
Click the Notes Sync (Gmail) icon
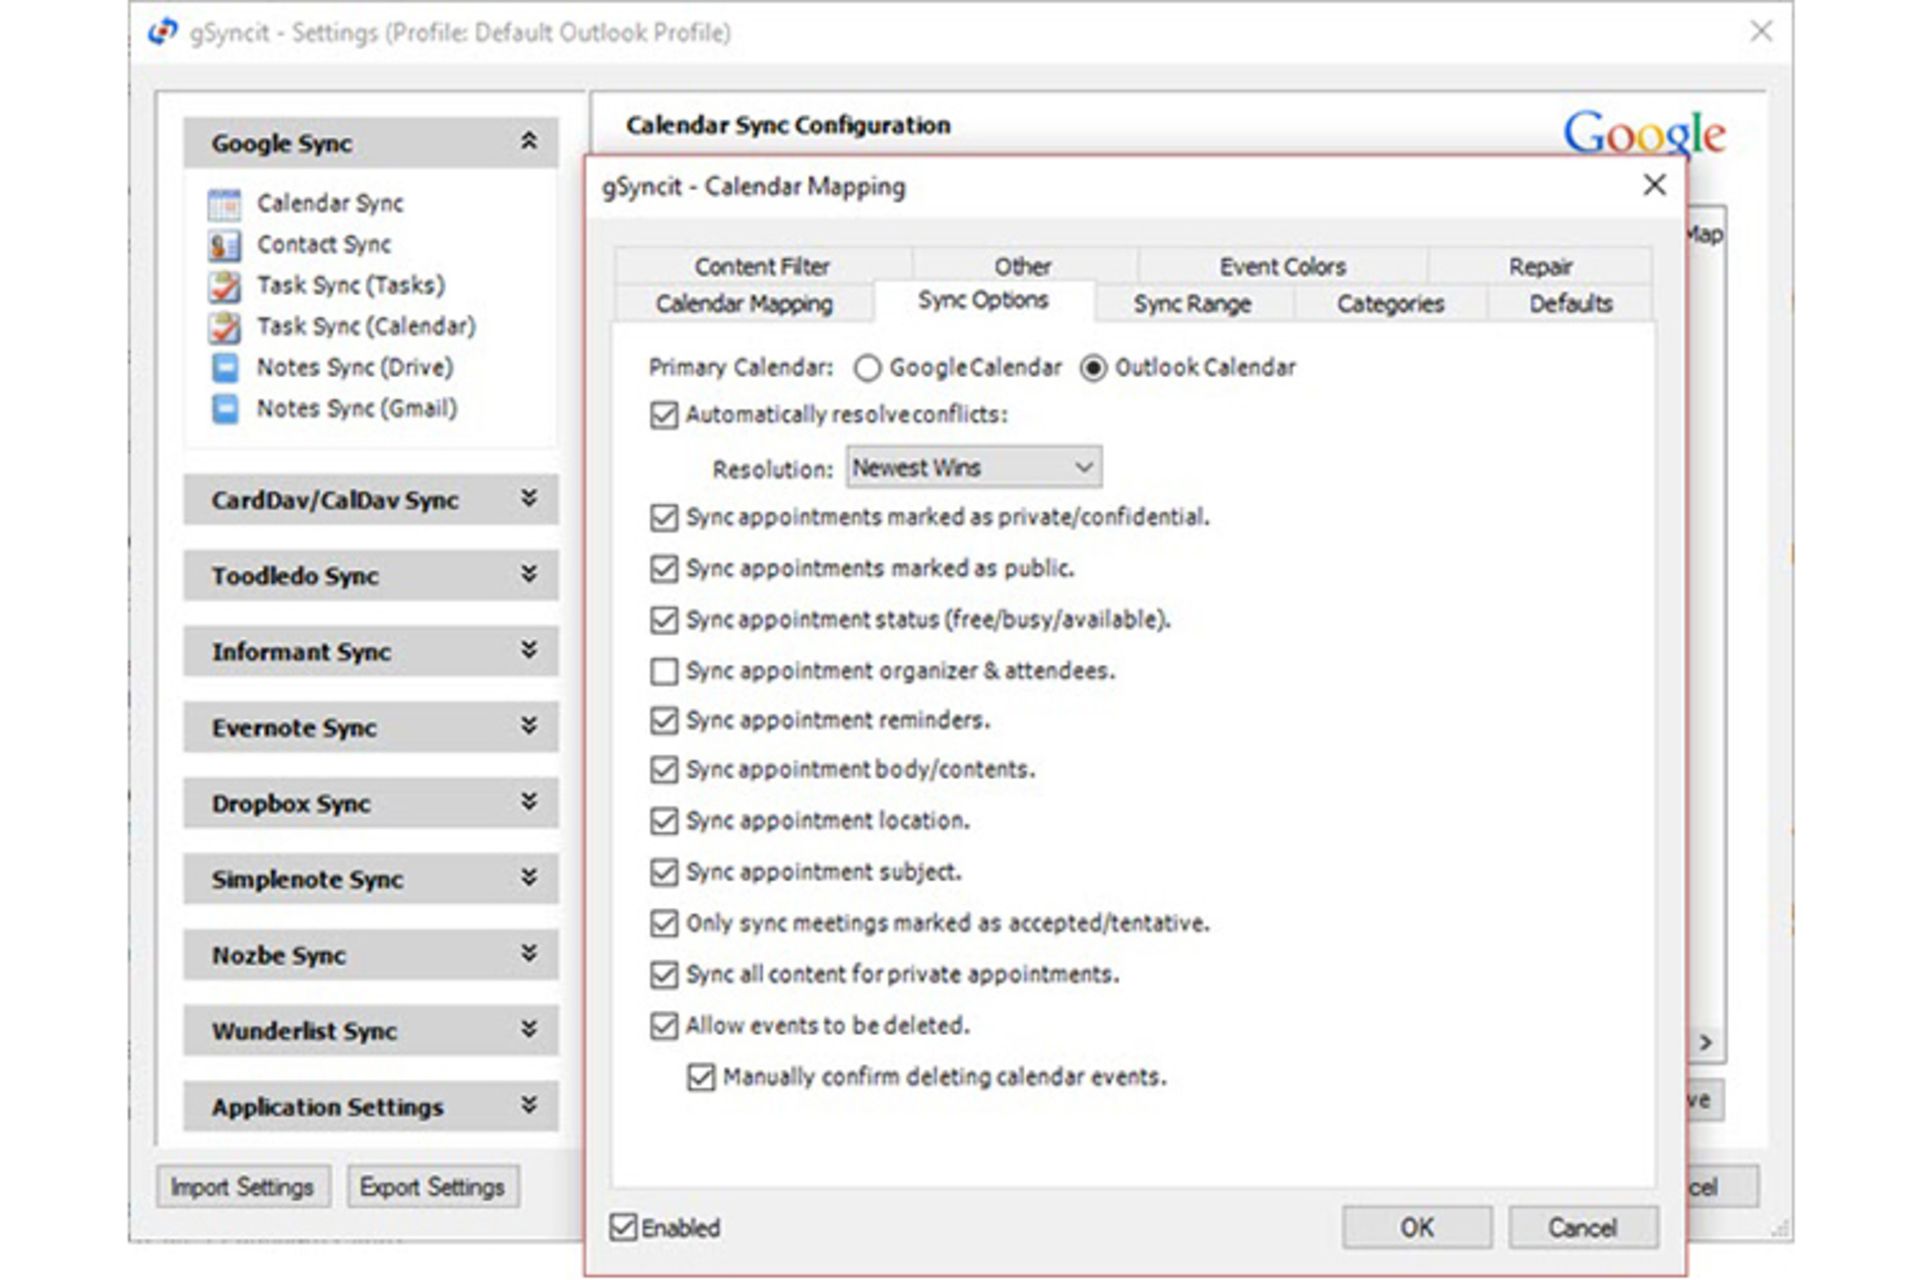click(x=225, y=409)
